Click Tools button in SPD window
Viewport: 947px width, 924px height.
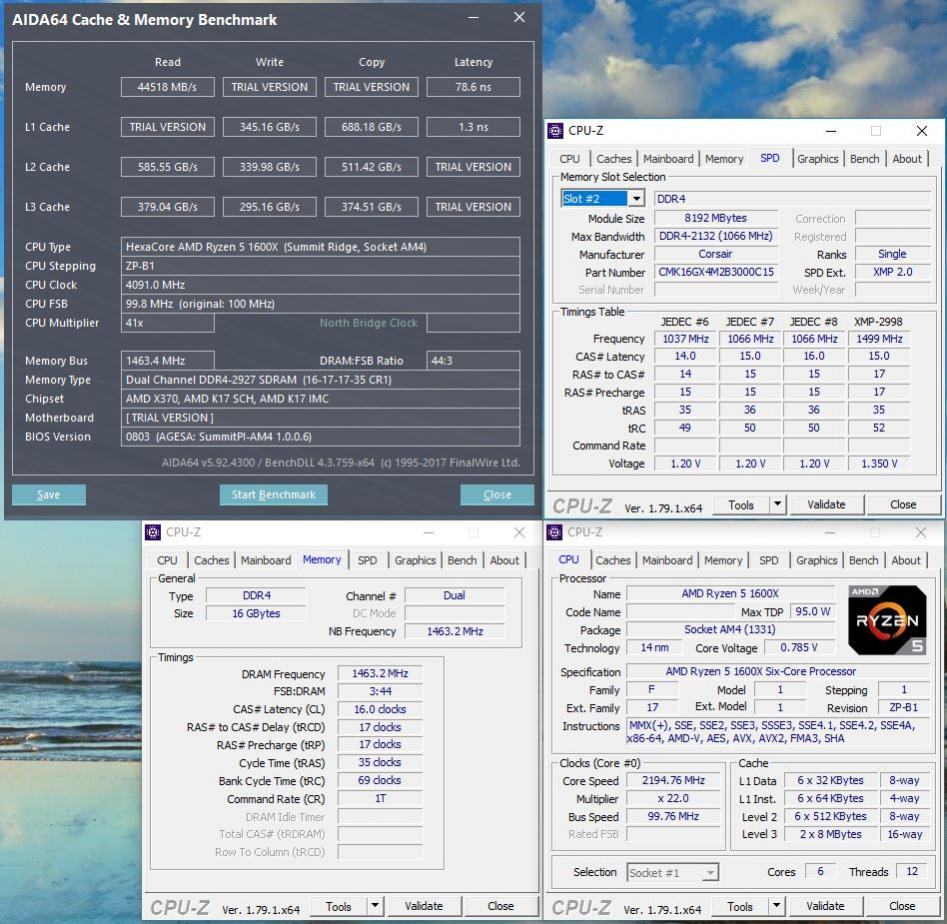pyautogui.click(x=741, y=504)
